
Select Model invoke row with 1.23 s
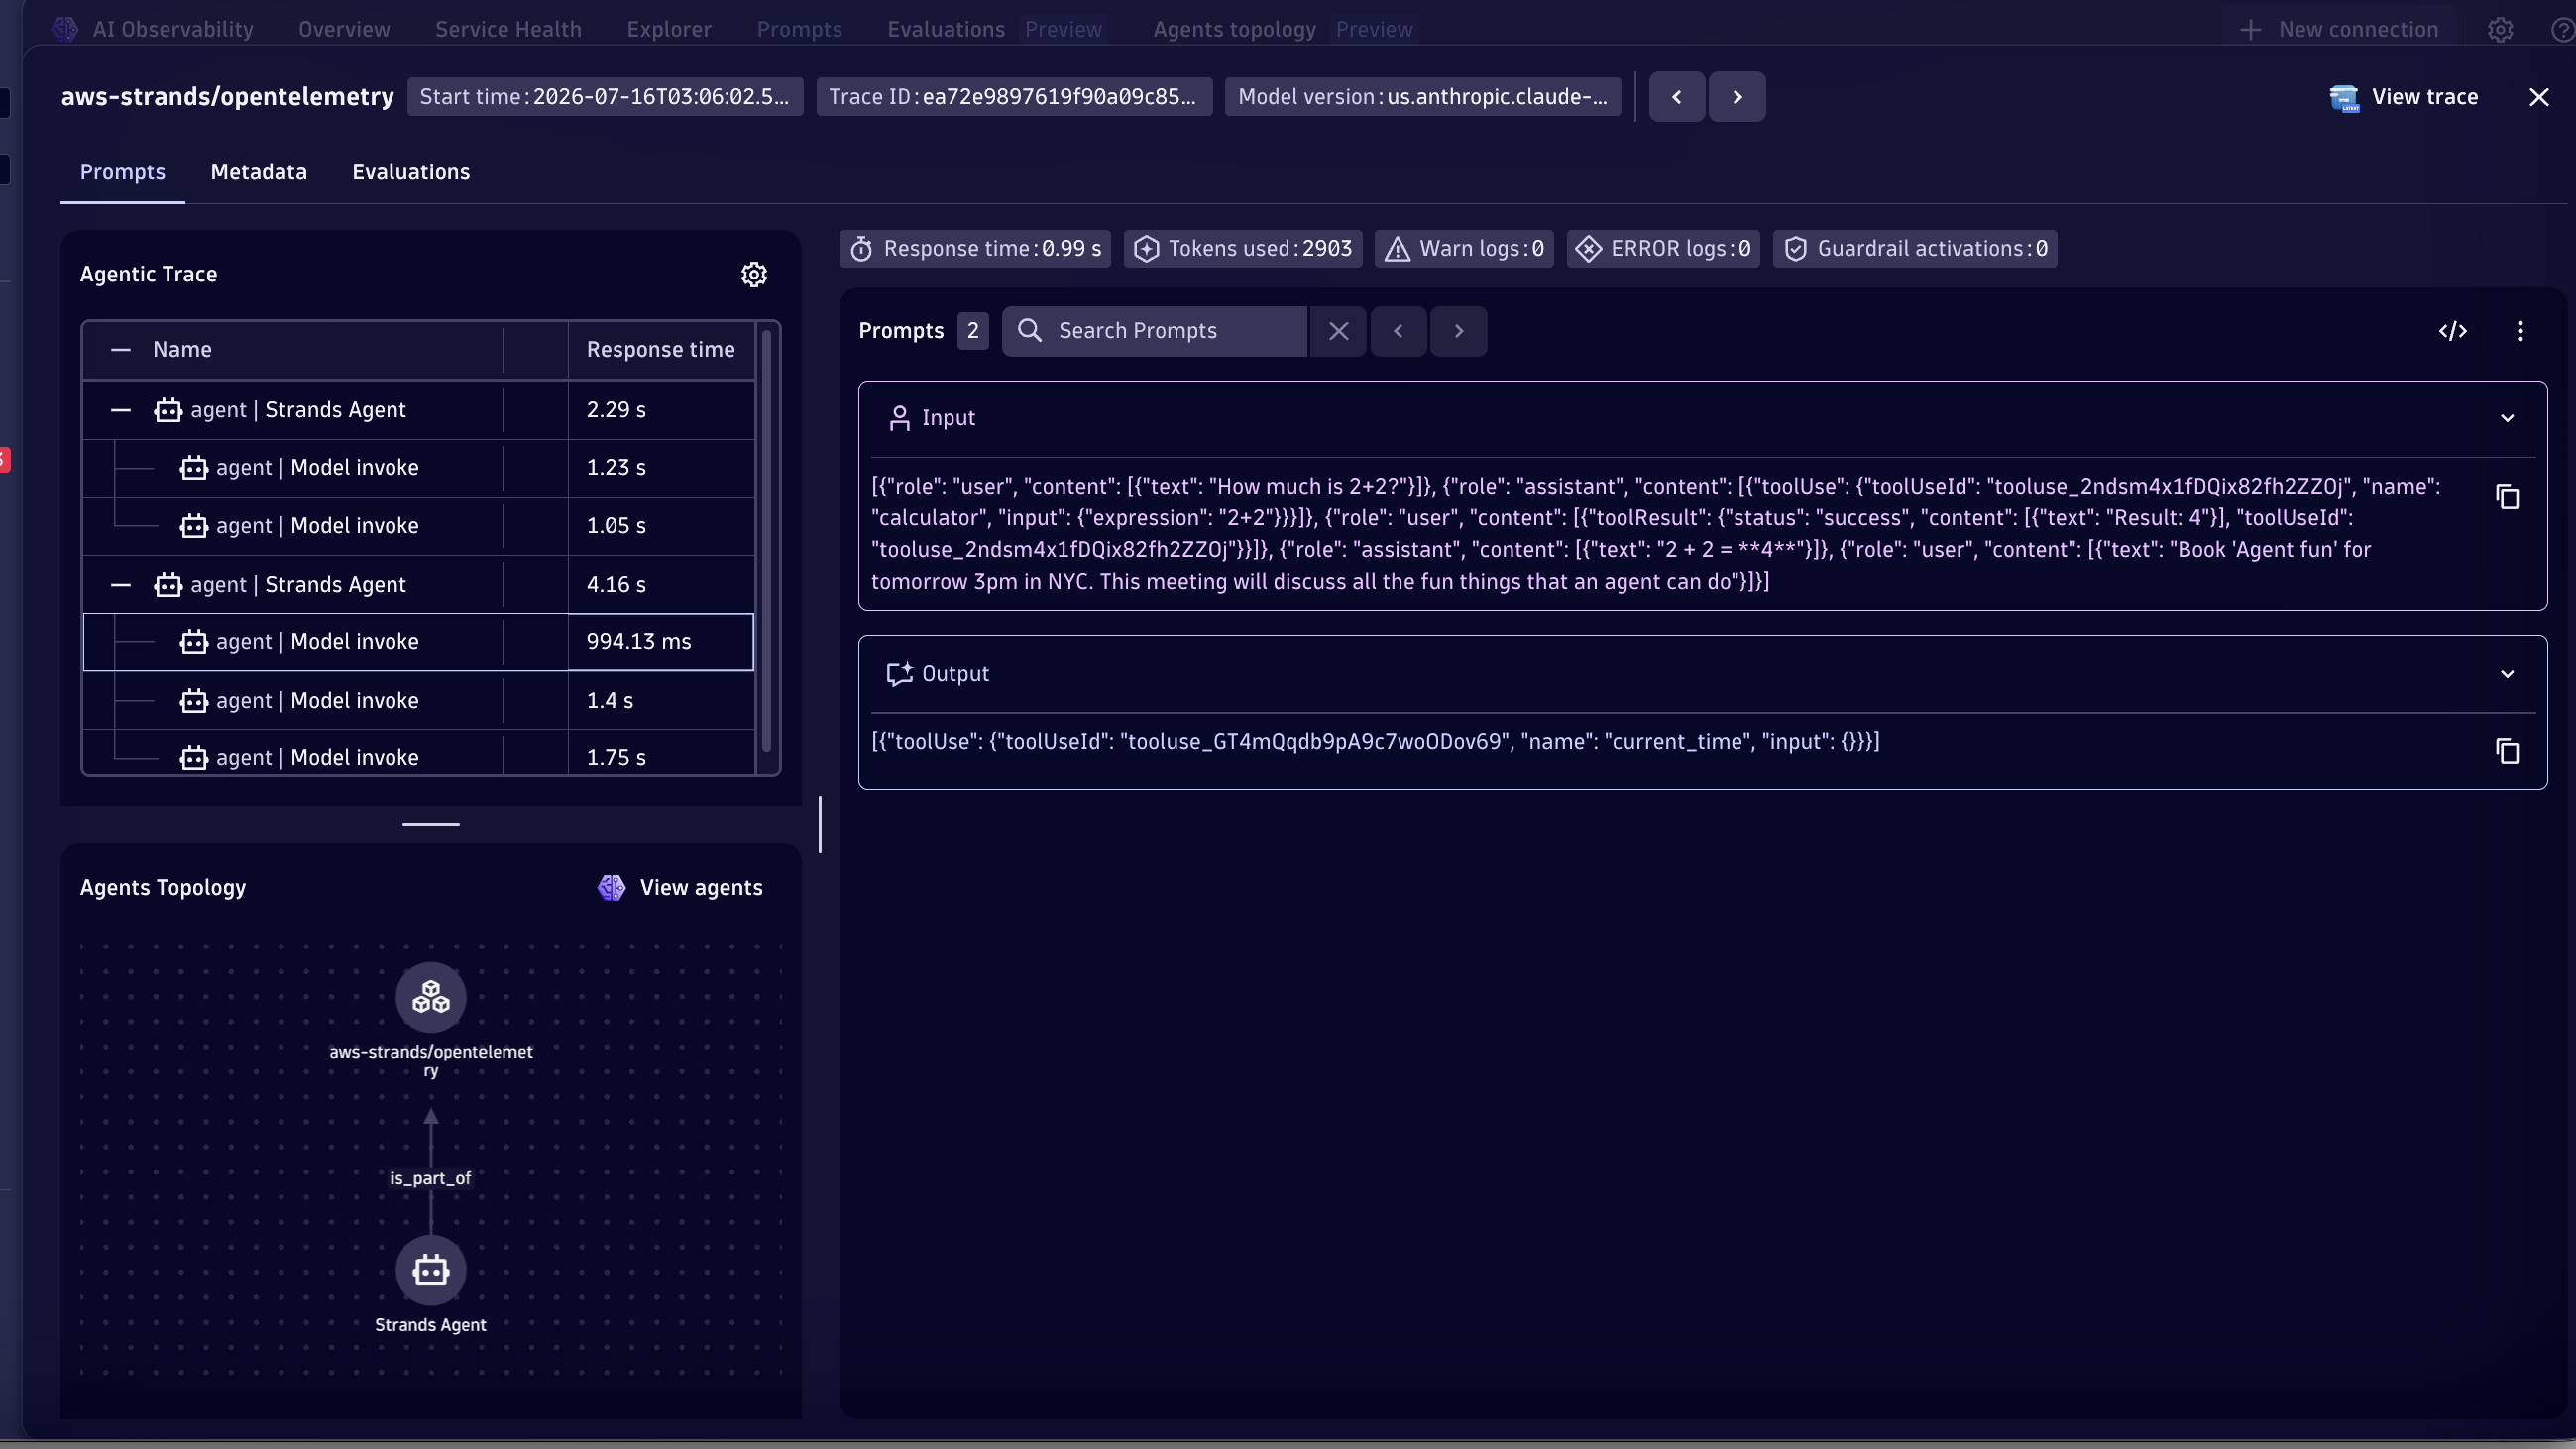pyautogui.click(x=418, y=468)
